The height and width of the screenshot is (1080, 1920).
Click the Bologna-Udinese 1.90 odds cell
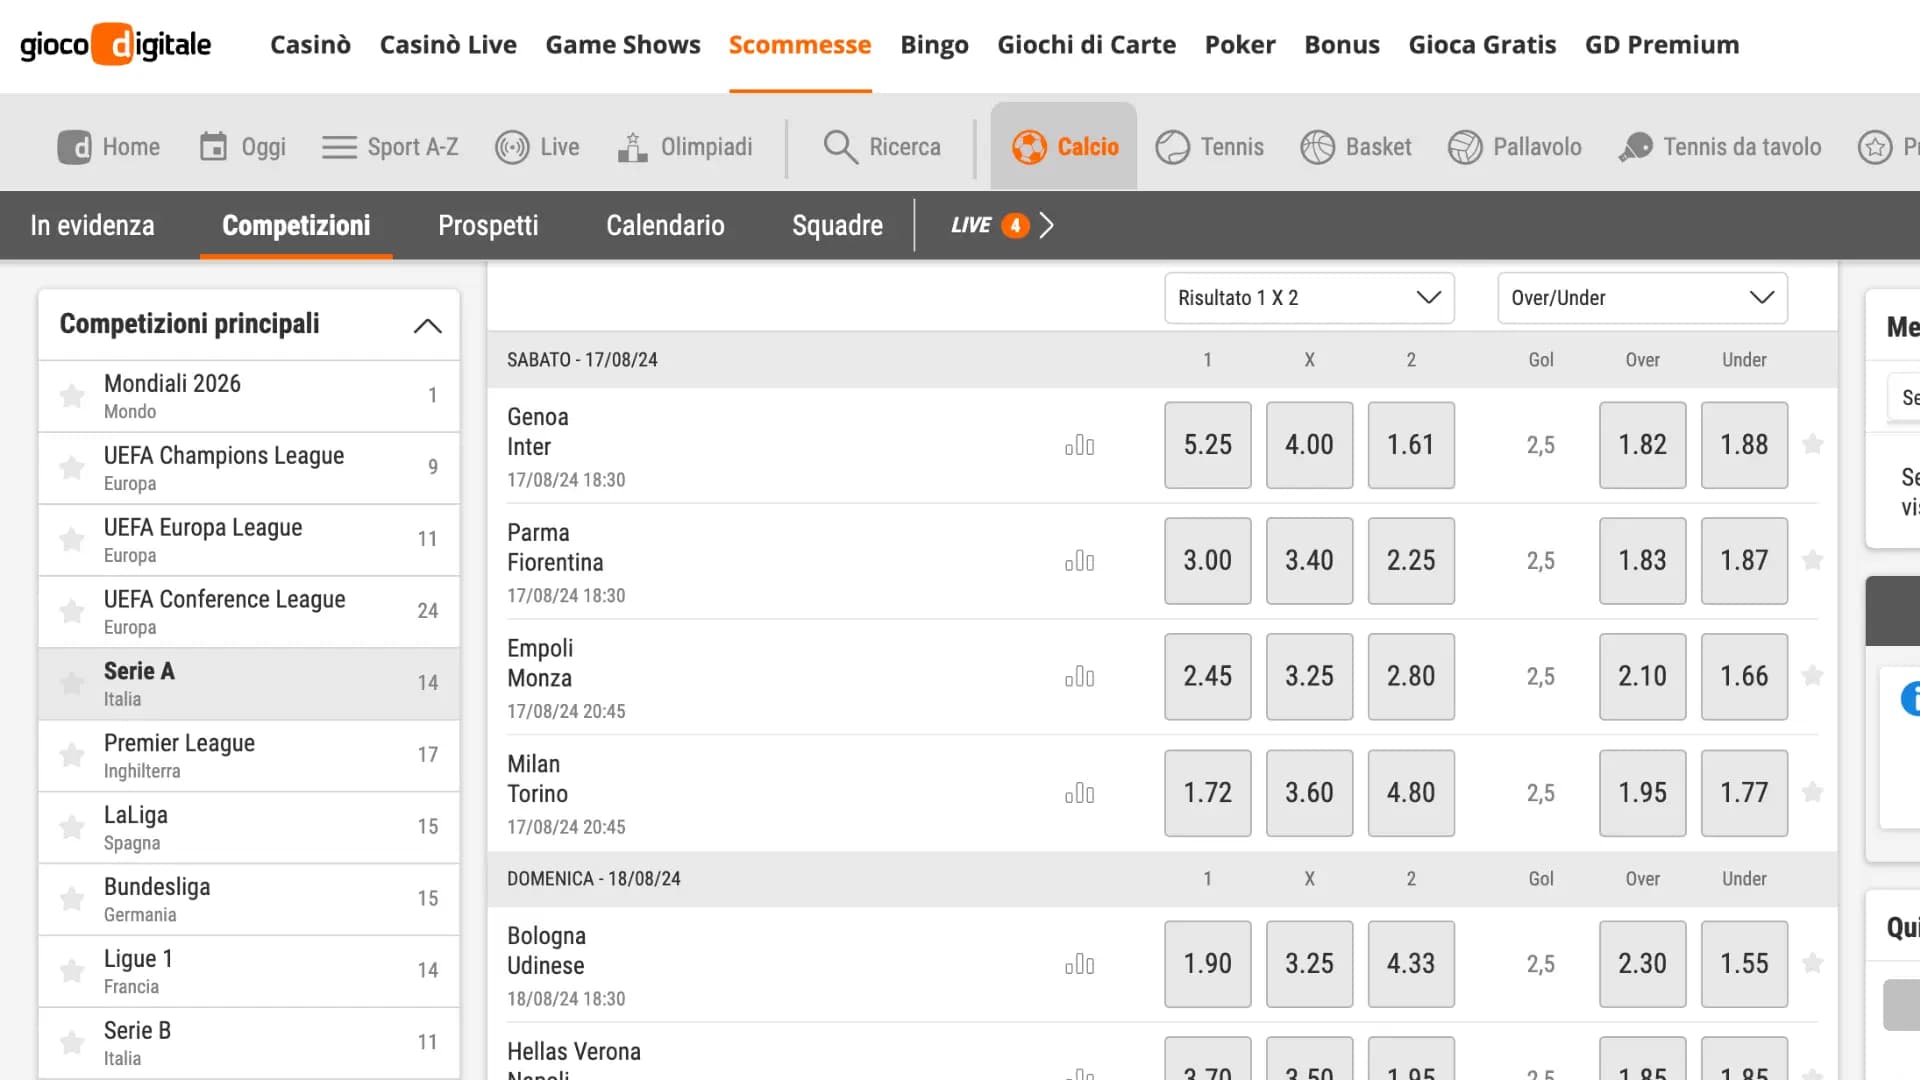tap(1207, 964)
